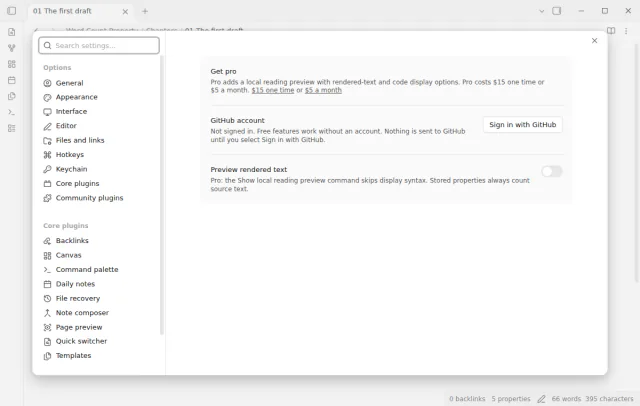Screen dimensions: 640x406
Task: Open a new tab with plus
Action: [145, 11]
